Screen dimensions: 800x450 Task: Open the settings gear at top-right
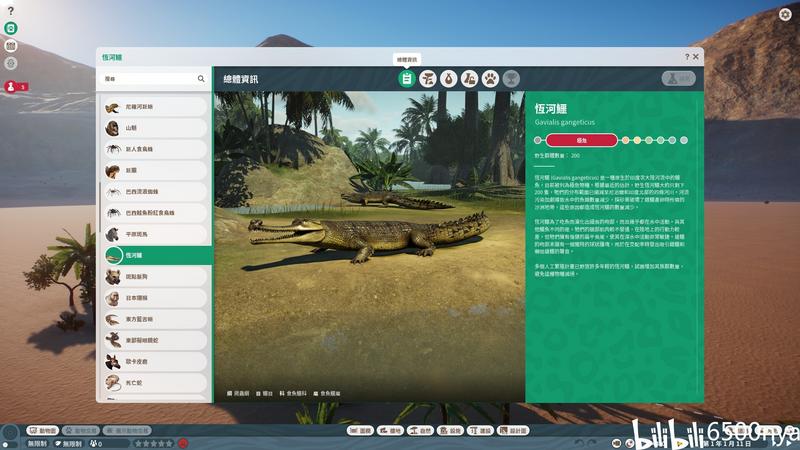point(785,14)
